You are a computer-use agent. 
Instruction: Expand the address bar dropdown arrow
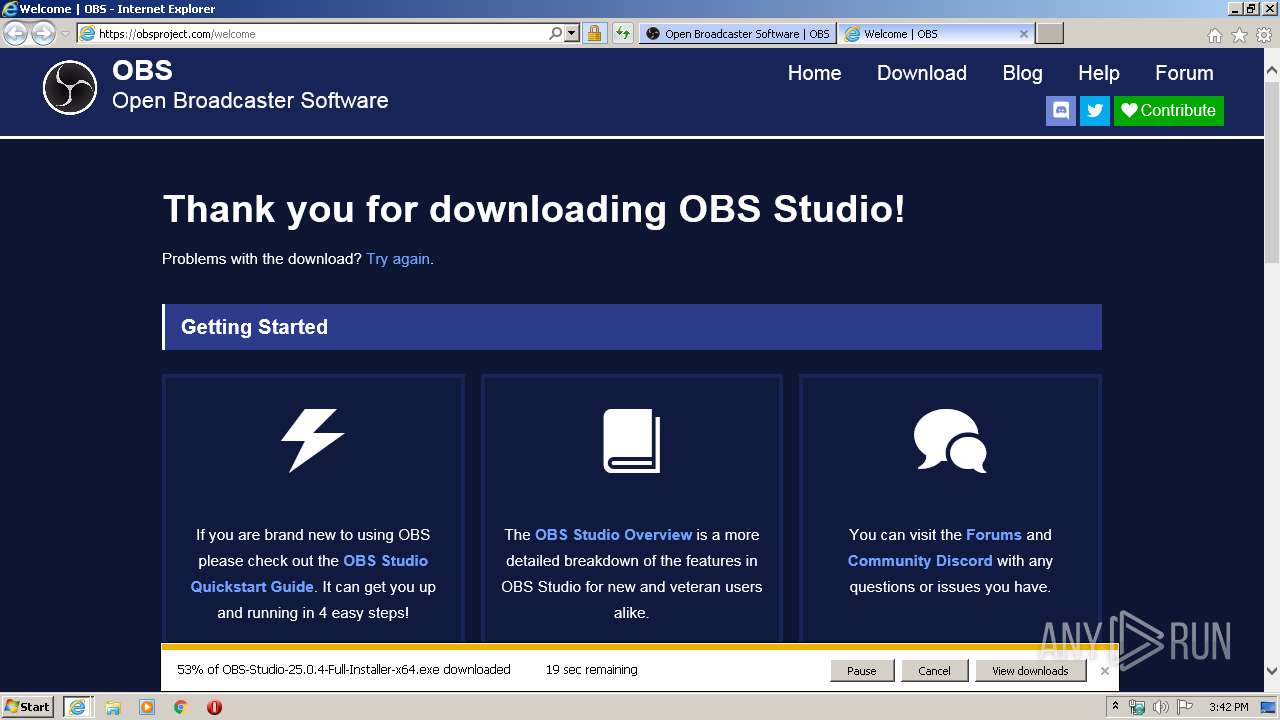click(572, 33)
